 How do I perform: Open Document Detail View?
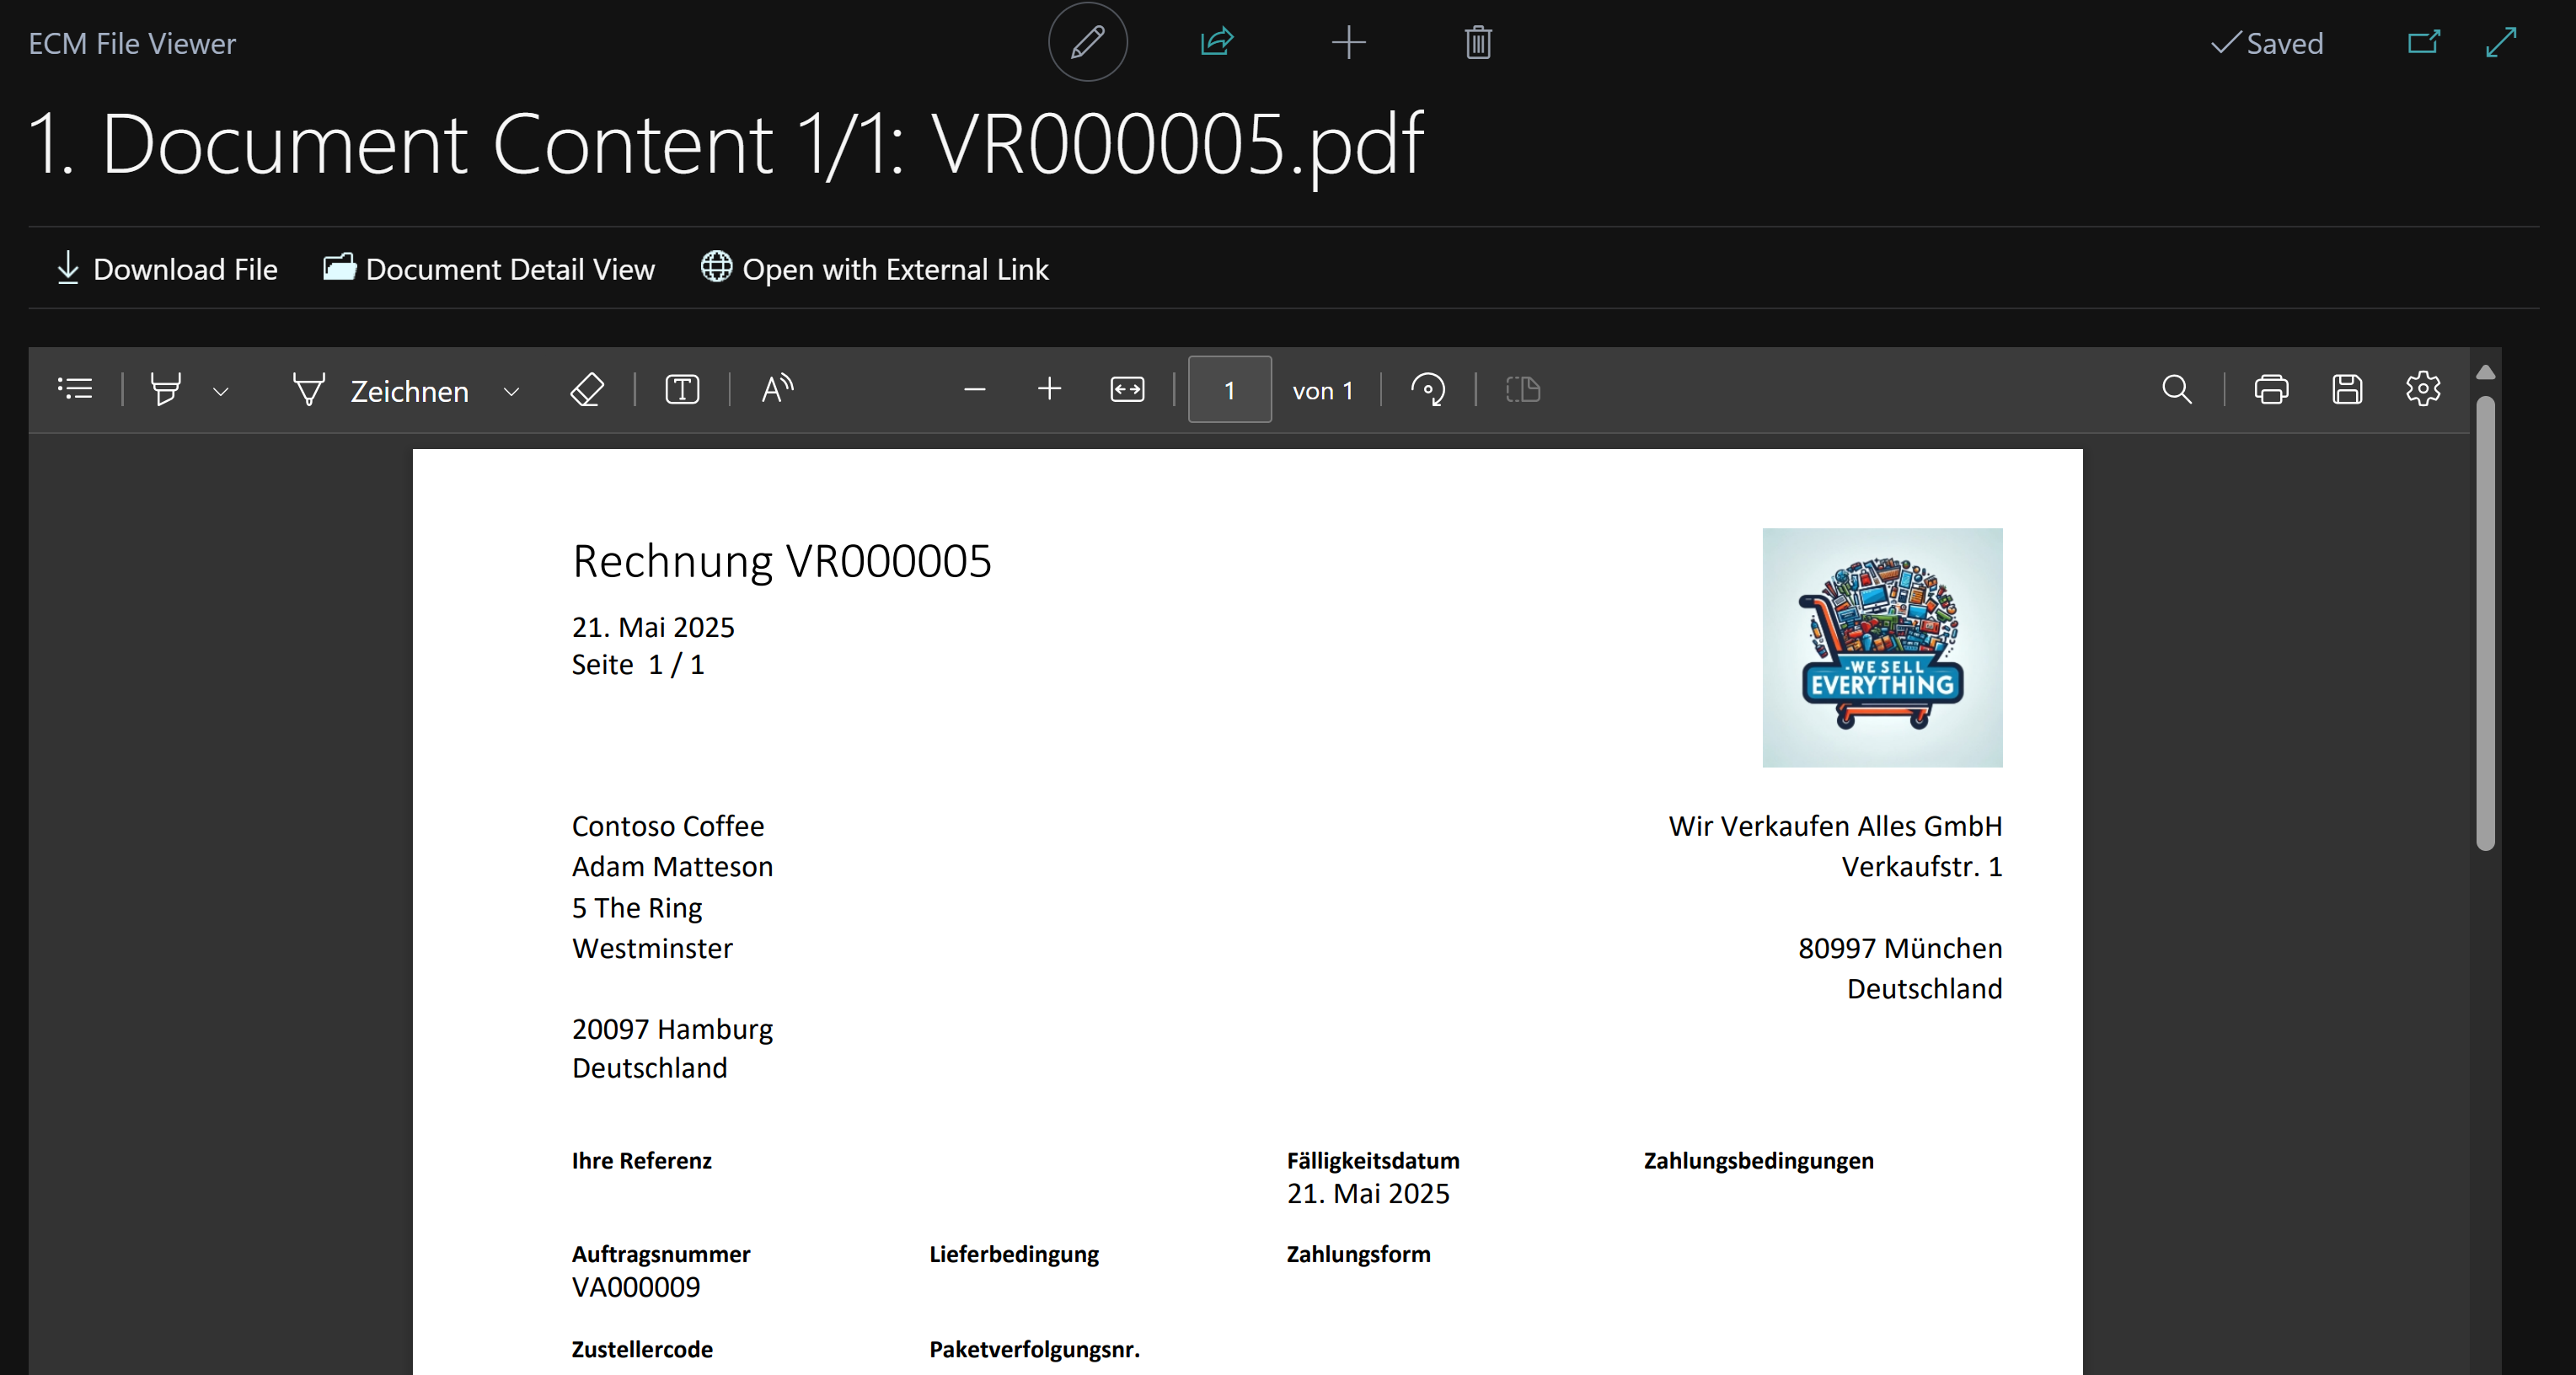[x=489, y=269]
